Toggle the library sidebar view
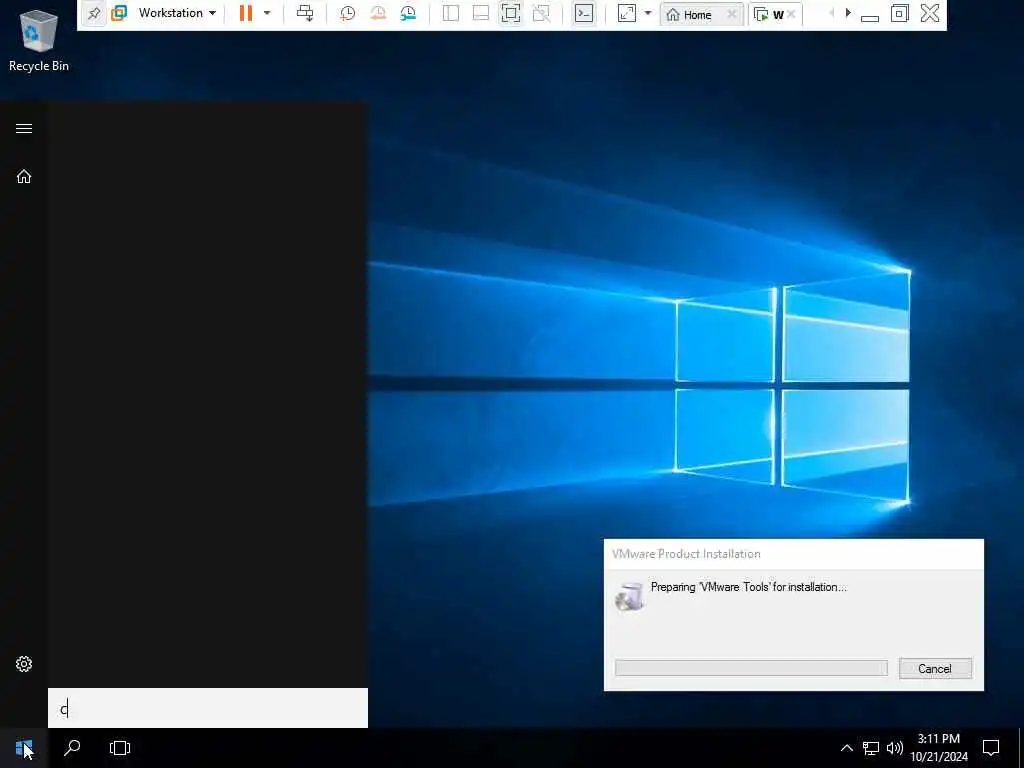 point(451,13)
